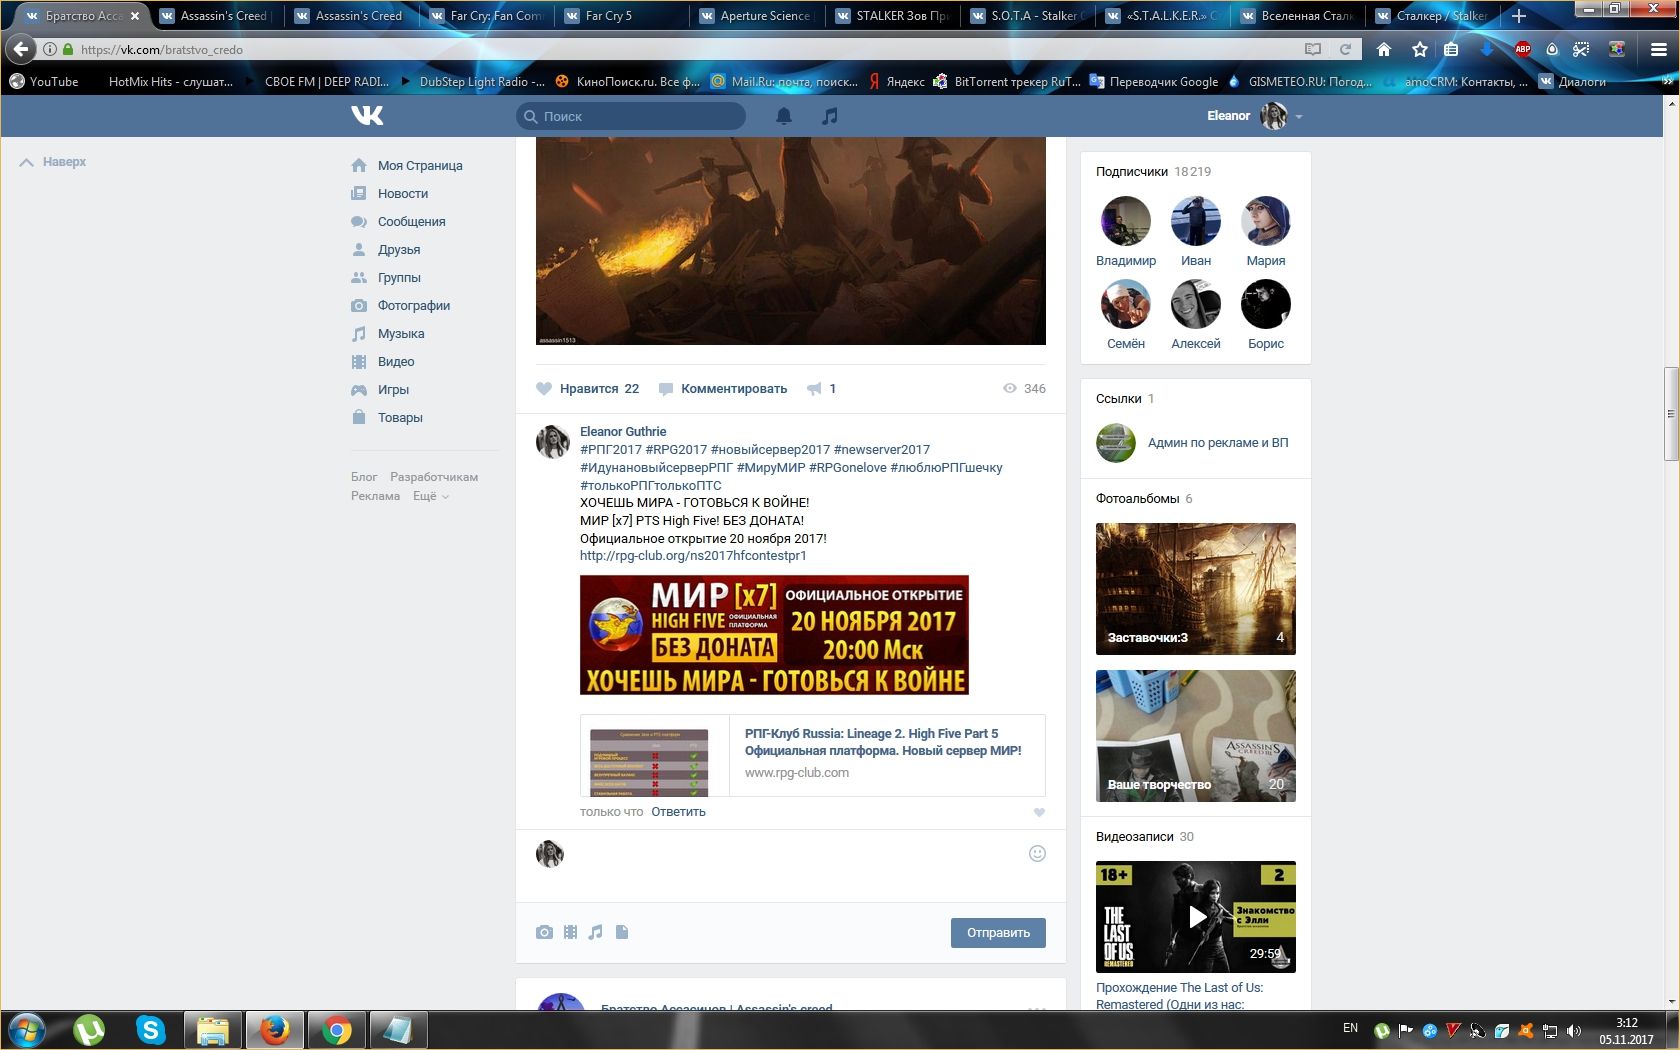This screenshot has height=1050, width=1680.
Task: Open the rpg-club.org/ns2017hfcontestpr1 link
Action: click(x=693, y=556)
